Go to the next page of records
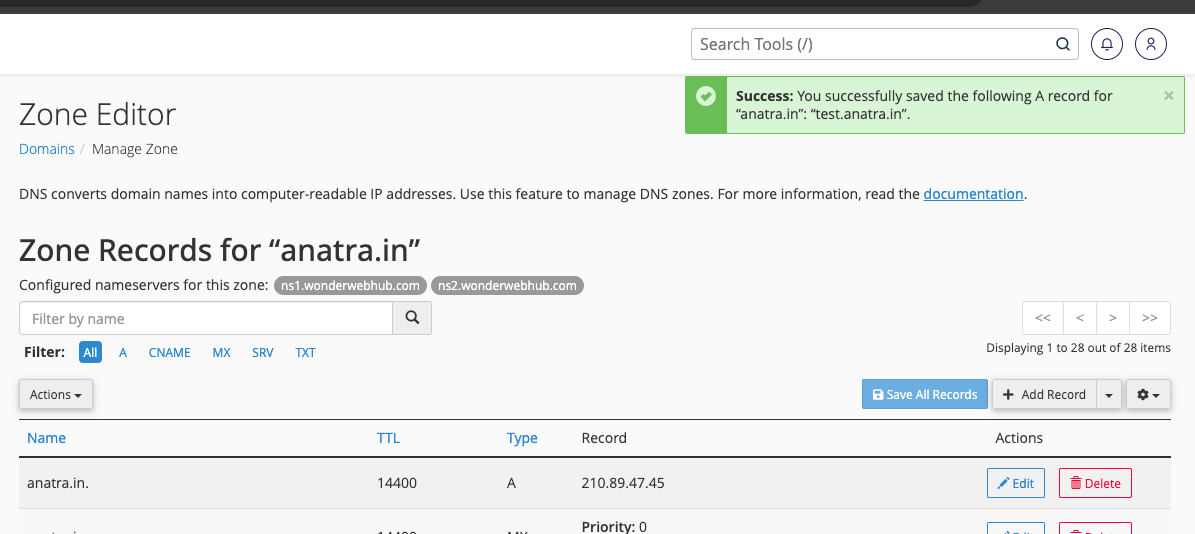Image resolution: width=1195 pixels, height=534 pixels. (1113, 318)
